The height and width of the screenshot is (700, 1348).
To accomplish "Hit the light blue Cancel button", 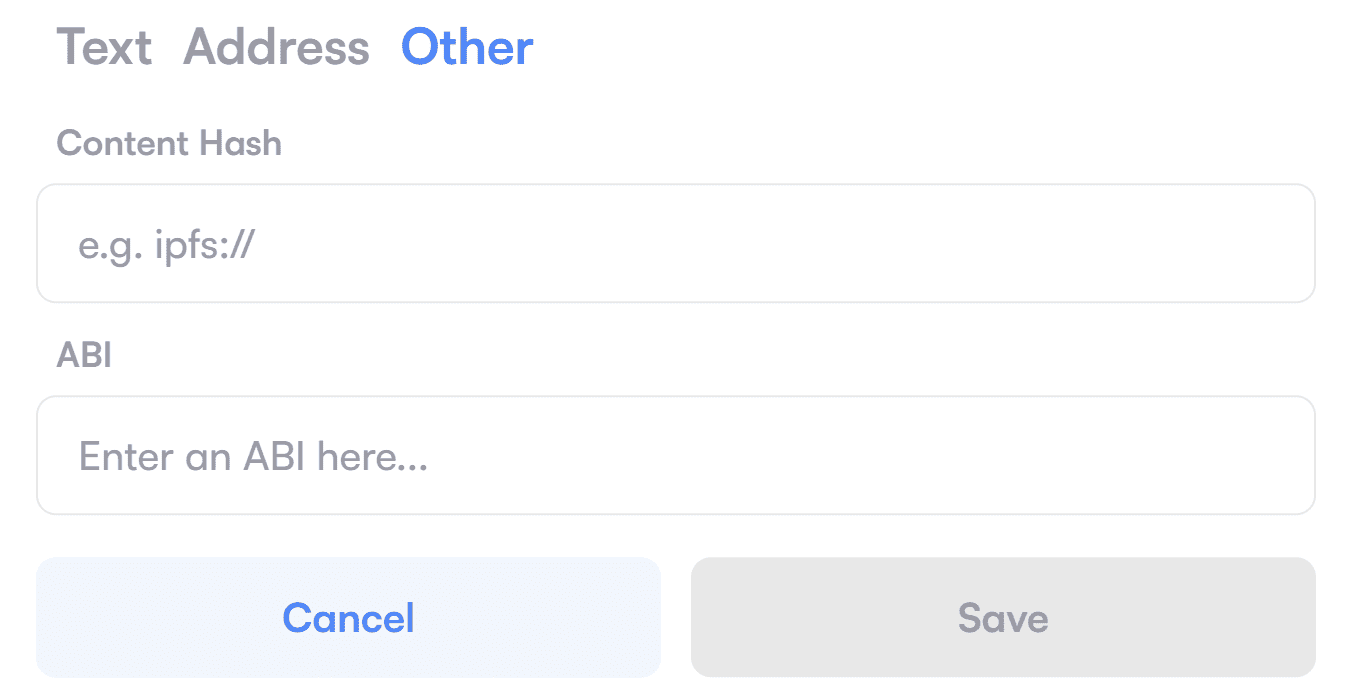I will [x=348, y=617].
